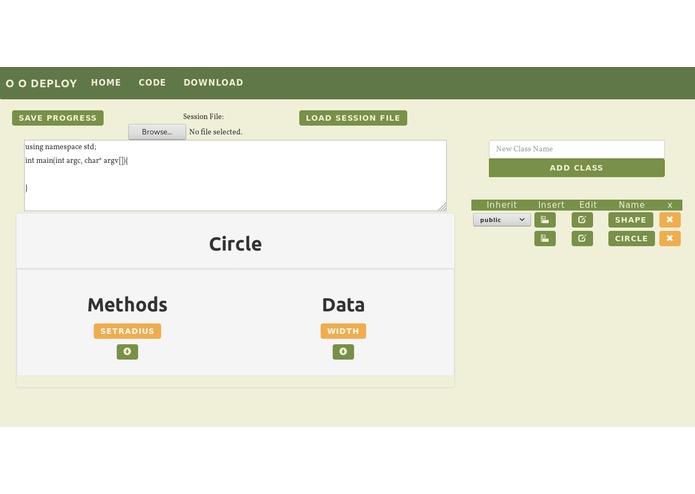
Task: Click inside the main code textarea
Action: click(x=235, y=175)
